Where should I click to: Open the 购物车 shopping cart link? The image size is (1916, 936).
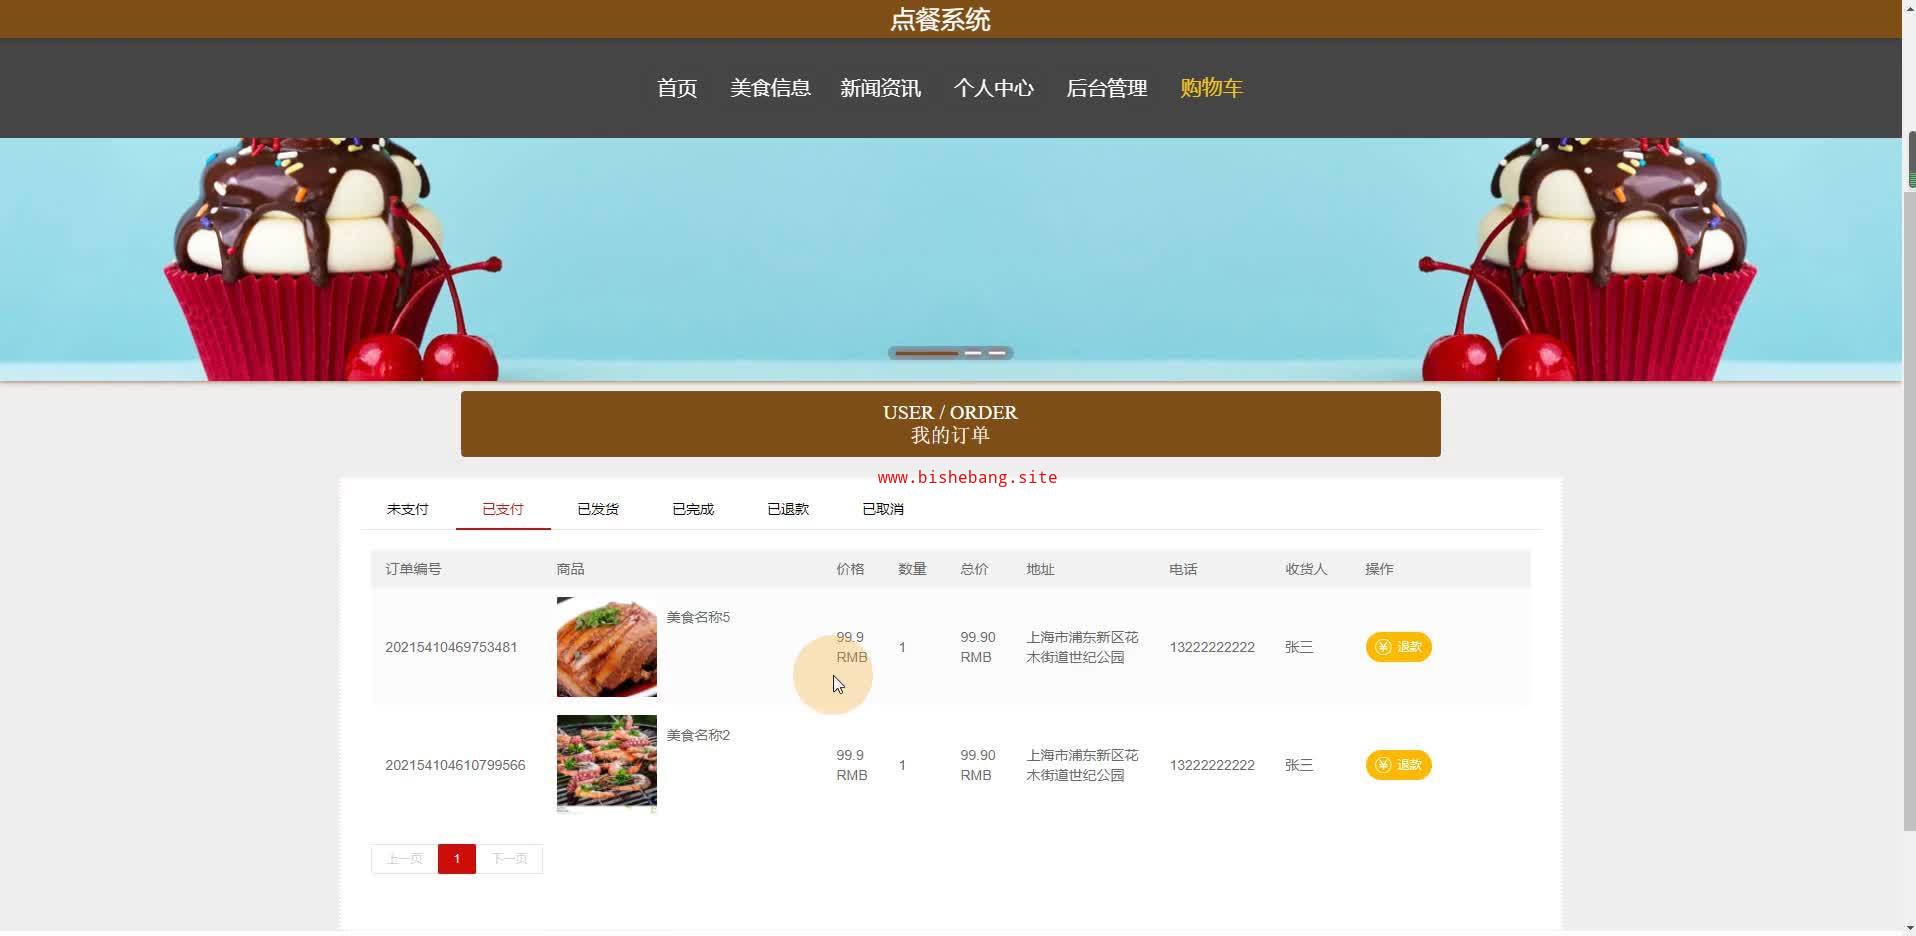(1211, 88)
